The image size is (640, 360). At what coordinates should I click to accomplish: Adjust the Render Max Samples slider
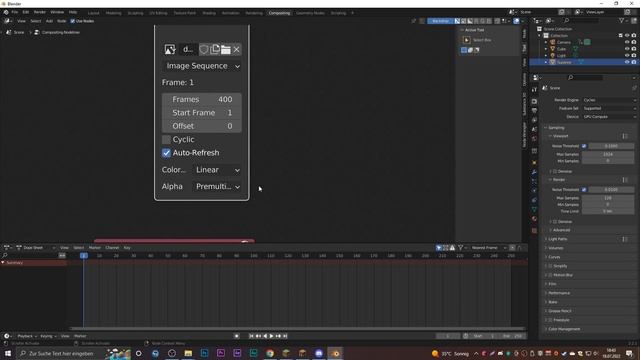point(608,198)
